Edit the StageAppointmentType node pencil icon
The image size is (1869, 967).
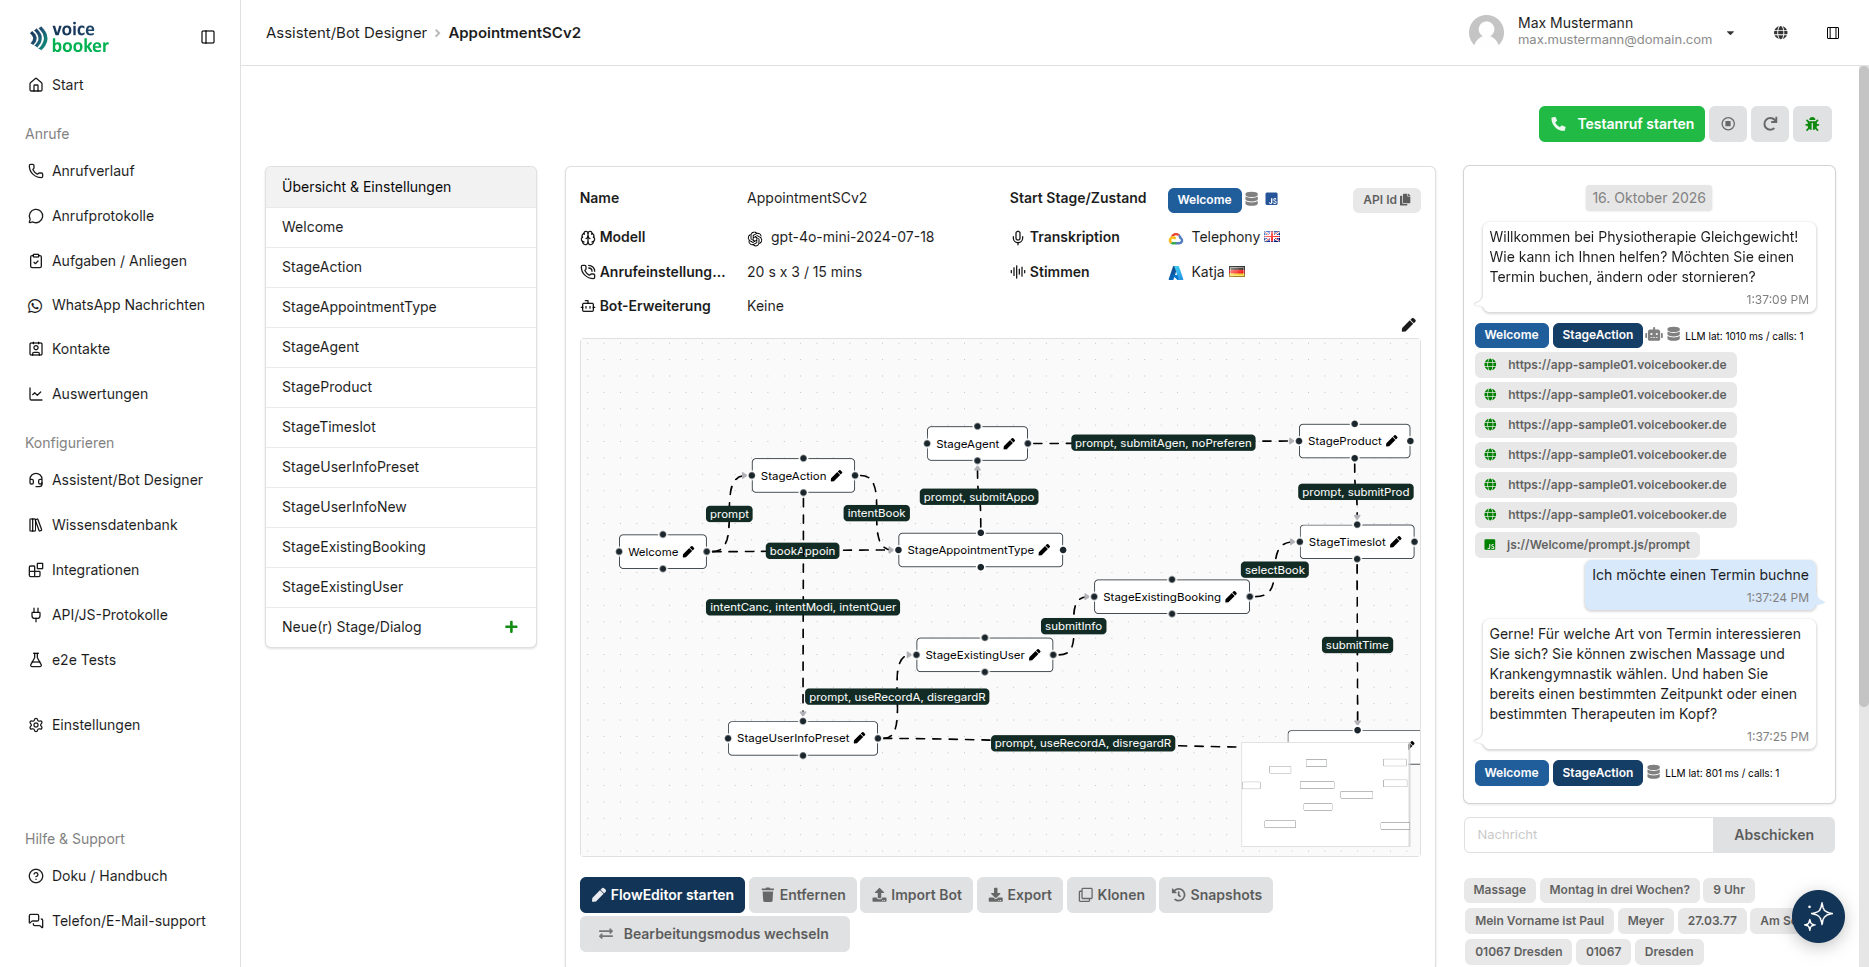(1044, 550)
